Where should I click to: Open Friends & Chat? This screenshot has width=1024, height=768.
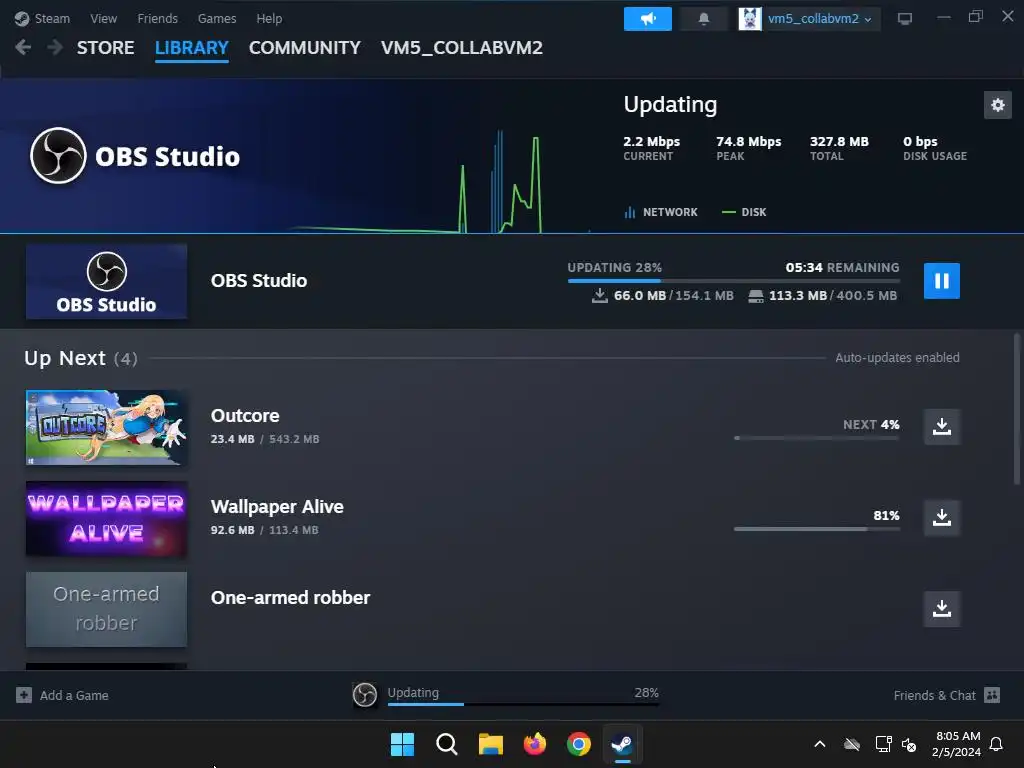pos(946,696)
